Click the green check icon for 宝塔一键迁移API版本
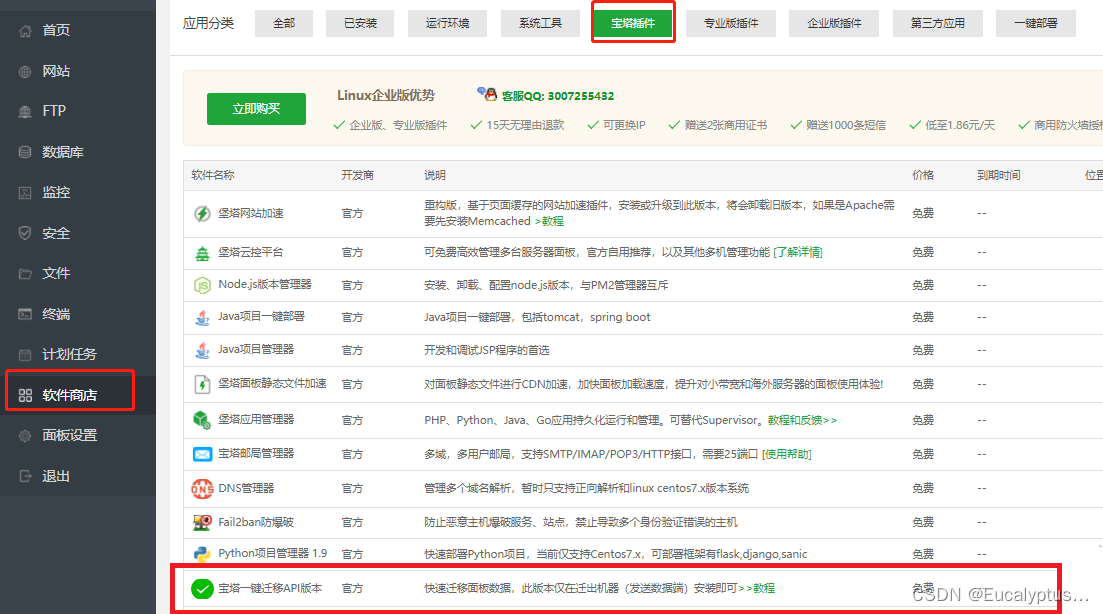This screenshot has height=614, width=1103. click(202, 589)
